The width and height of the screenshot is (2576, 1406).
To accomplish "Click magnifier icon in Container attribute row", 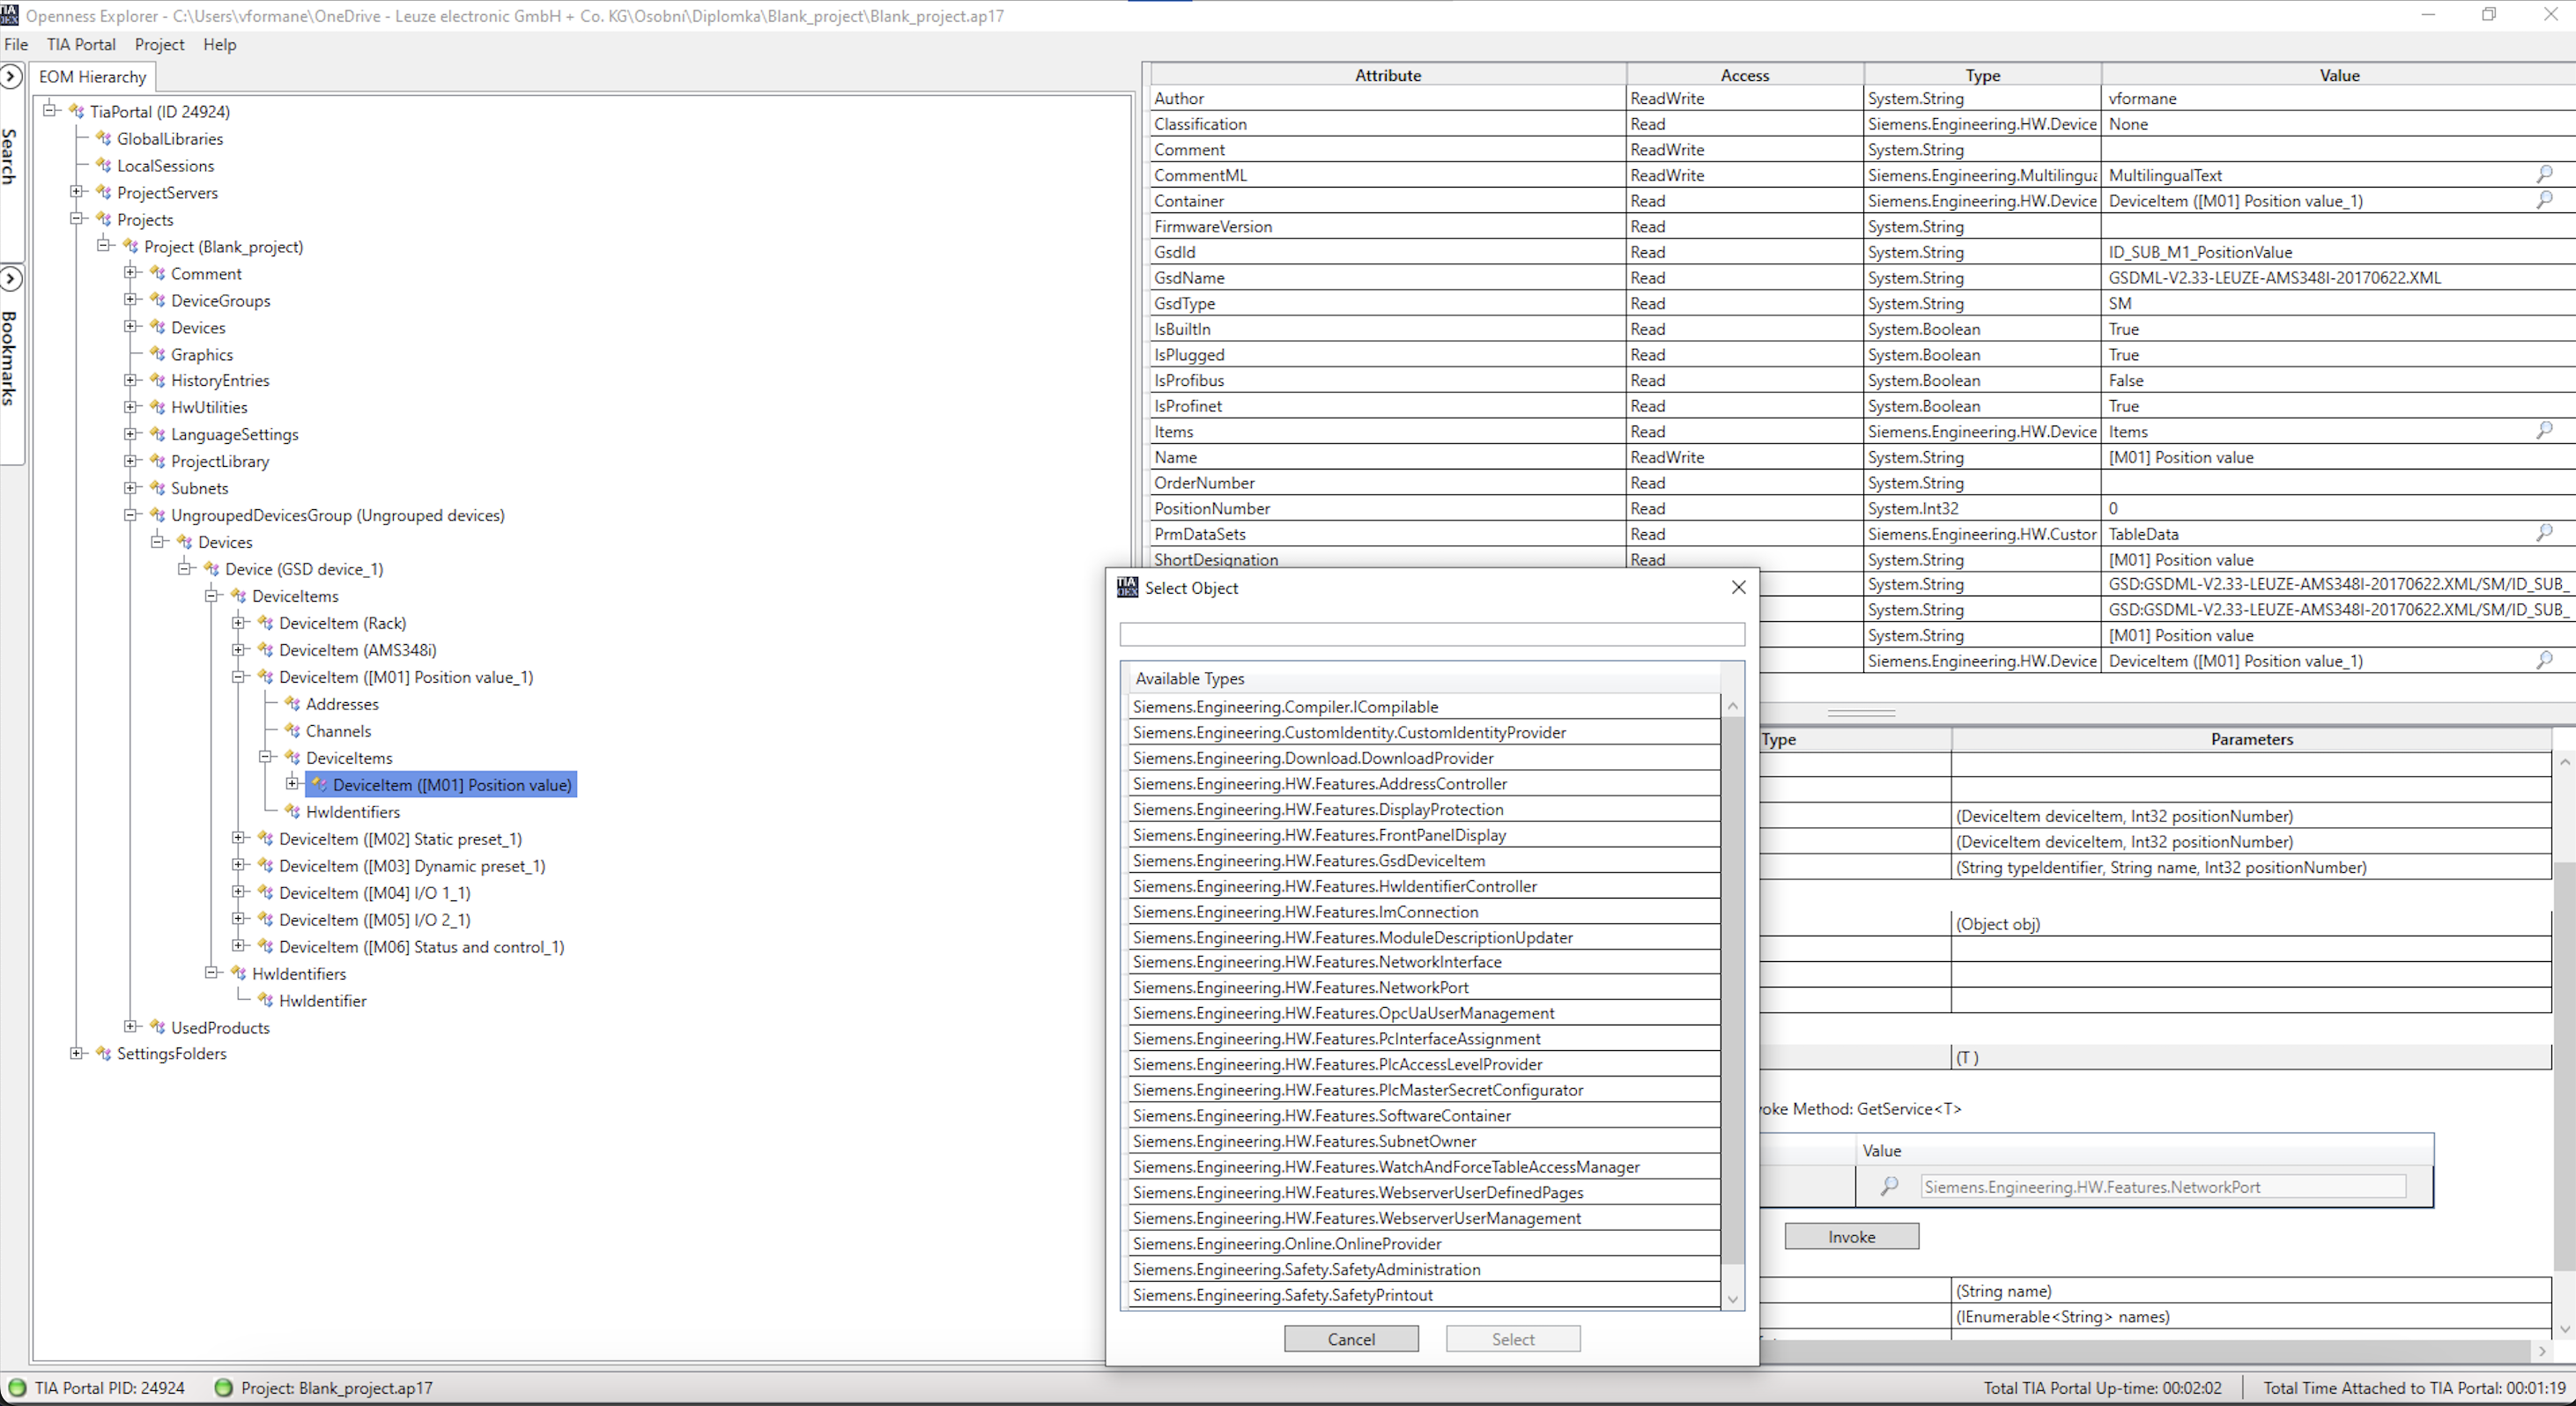I will point(2544,200).
